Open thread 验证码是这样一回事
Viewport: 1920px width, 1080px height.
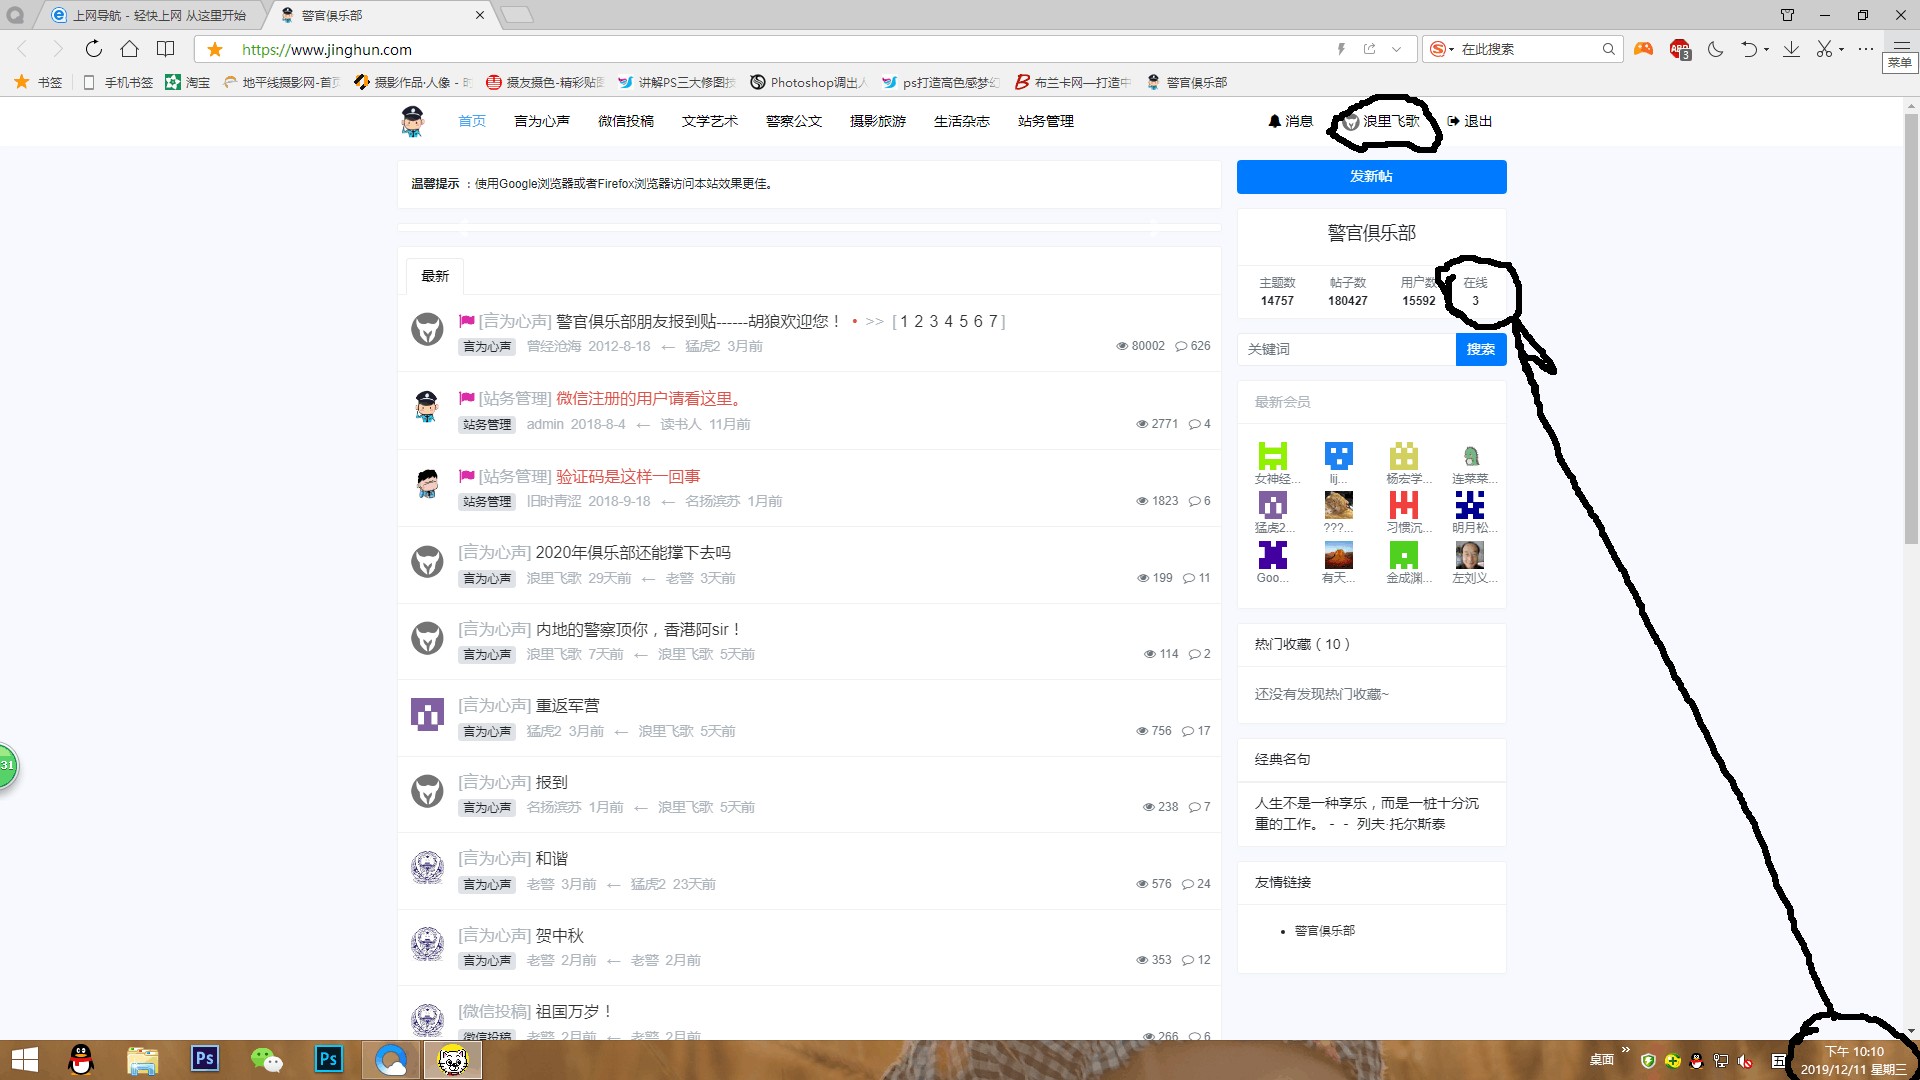click(628, 476)
